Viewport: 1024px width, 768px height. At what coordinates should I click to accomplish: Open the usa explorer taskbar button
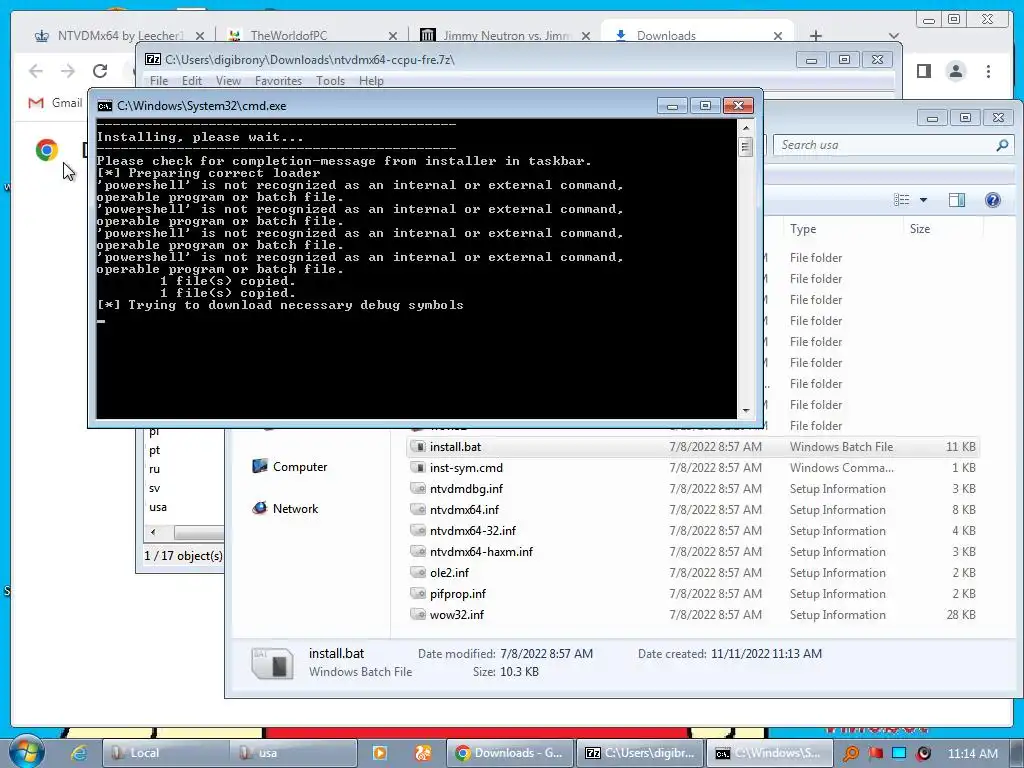(x=294, y=753)
